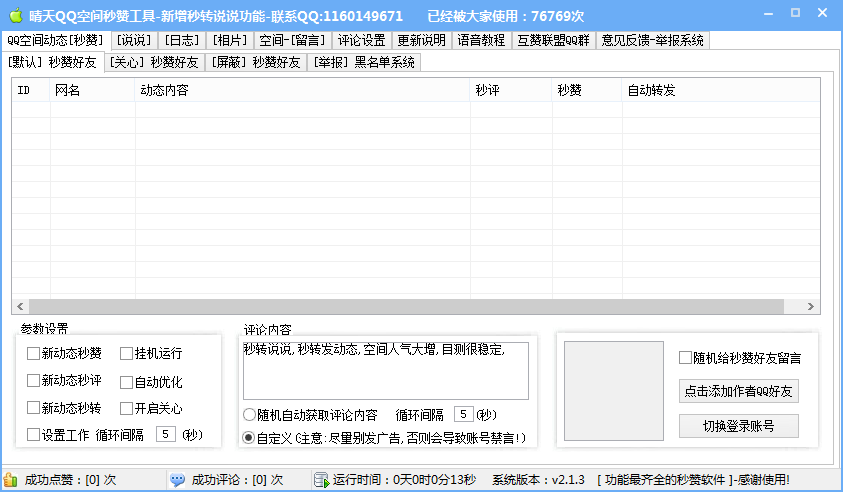Toggle the 挂机运行 checkbox

coord(127,353)
